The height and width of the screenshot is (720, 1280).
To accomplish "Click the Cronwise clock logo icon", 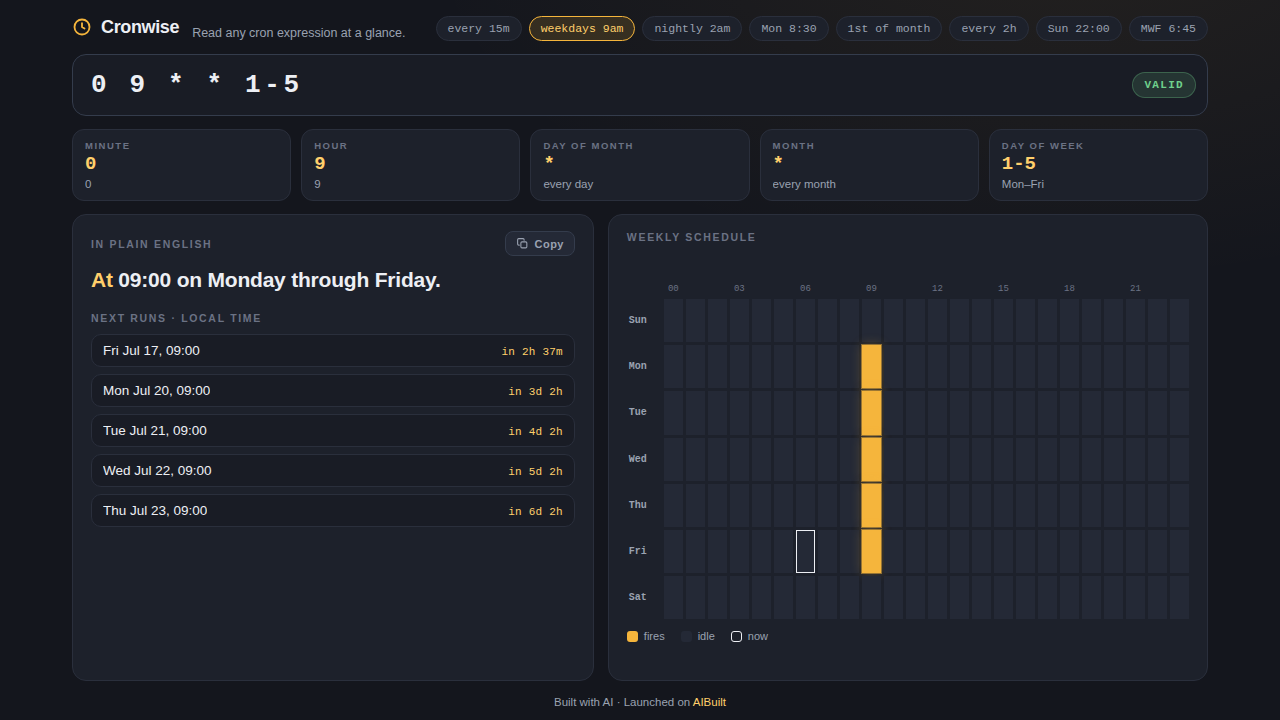I will 82,27.
